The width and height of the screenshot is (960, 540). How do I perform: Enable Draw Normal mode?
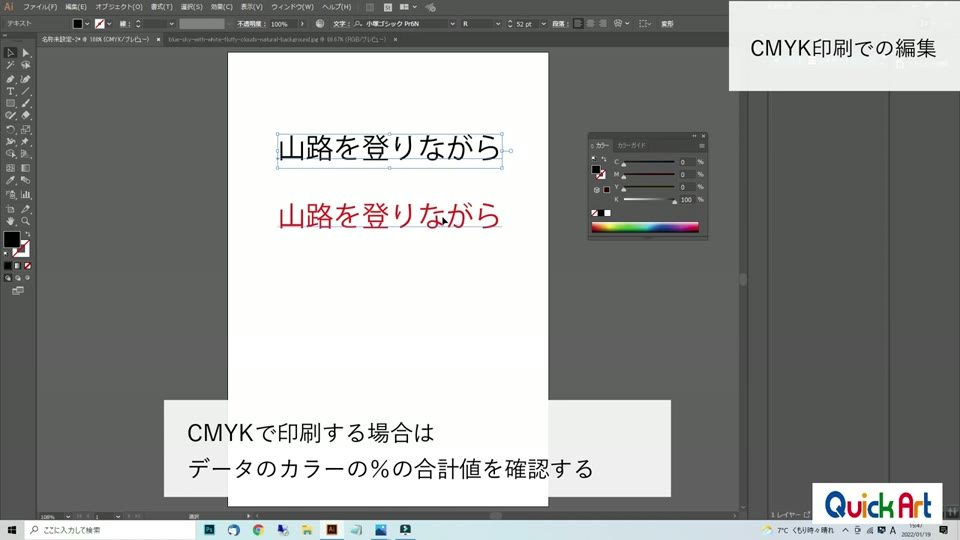pos(7,278)
